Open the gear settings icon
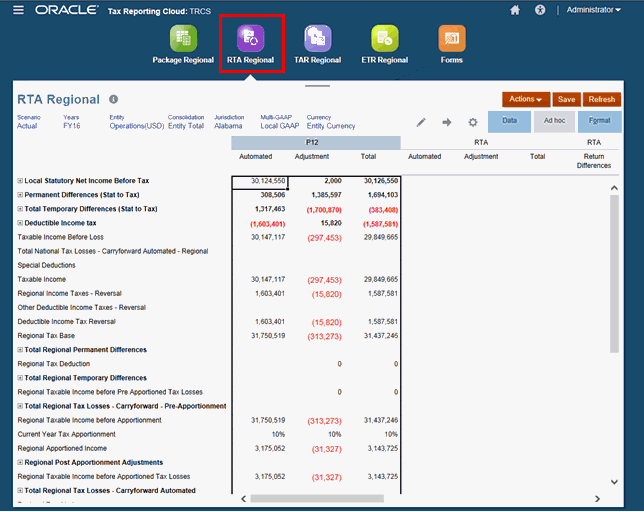This screenshot has width=644, height=512. [473, 122]
